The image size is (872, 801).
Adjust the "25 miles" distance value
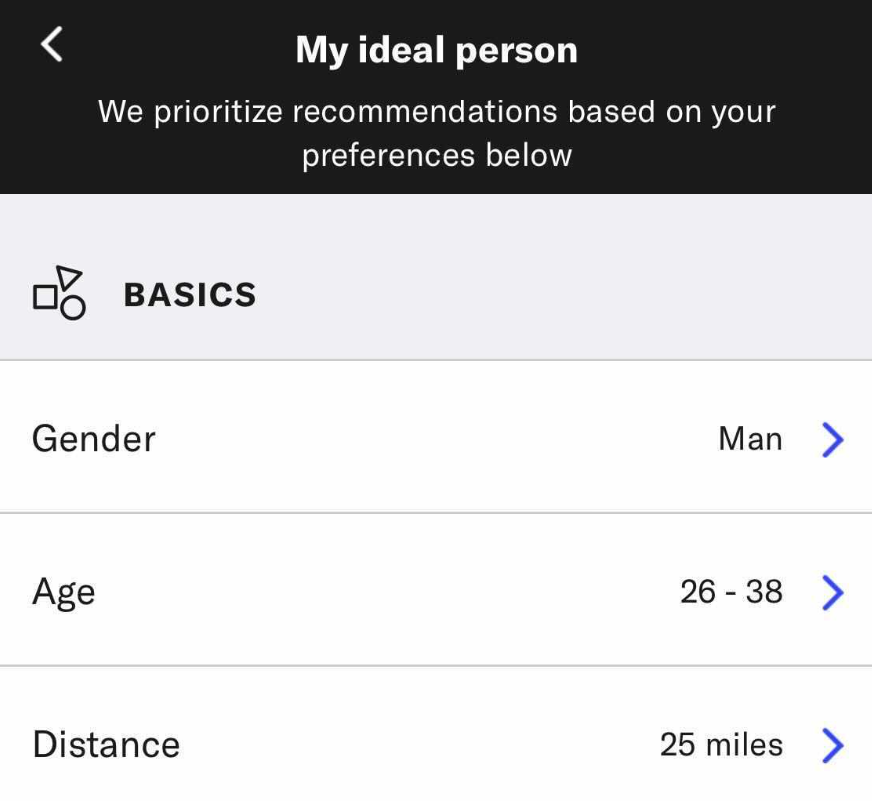(721, 744)
